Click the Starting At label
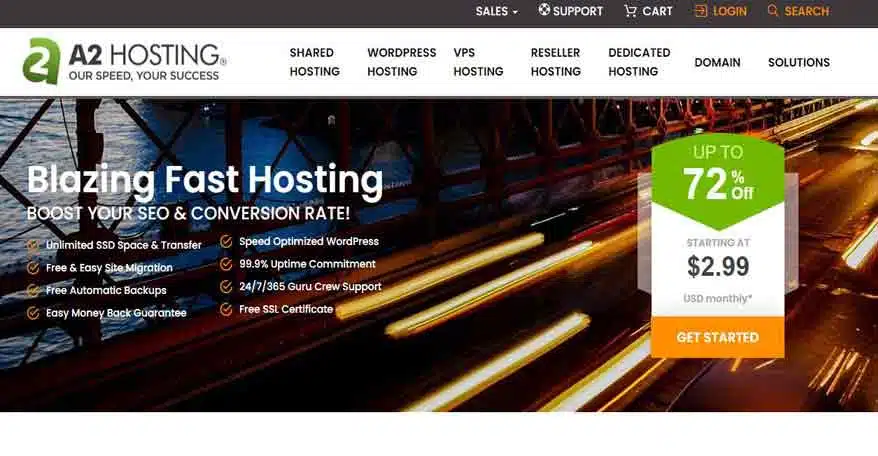878x456 pixels. click(718, 243)
